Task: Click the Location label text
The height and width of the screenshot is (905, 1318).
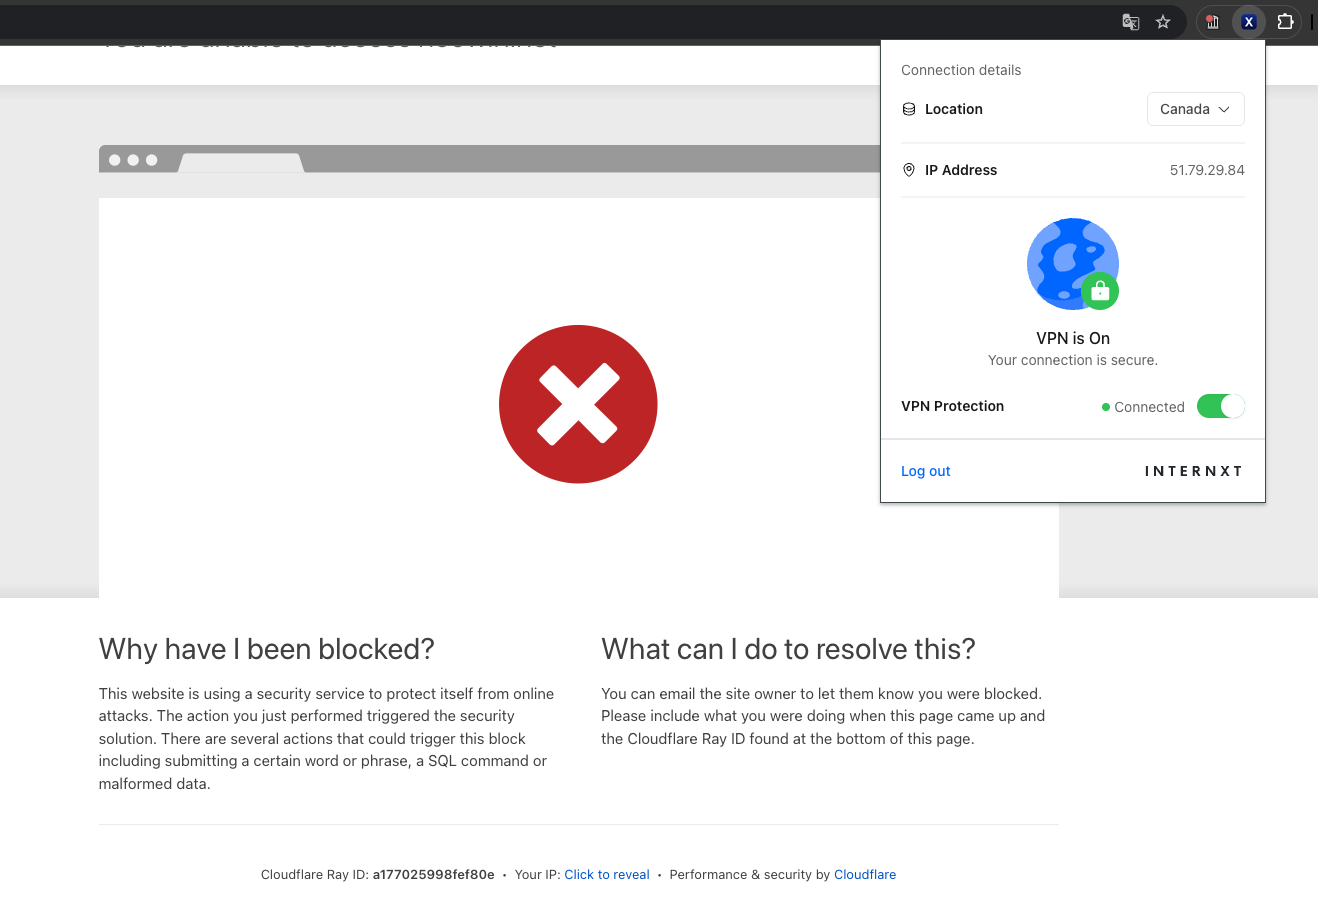Action: (954, 109)
